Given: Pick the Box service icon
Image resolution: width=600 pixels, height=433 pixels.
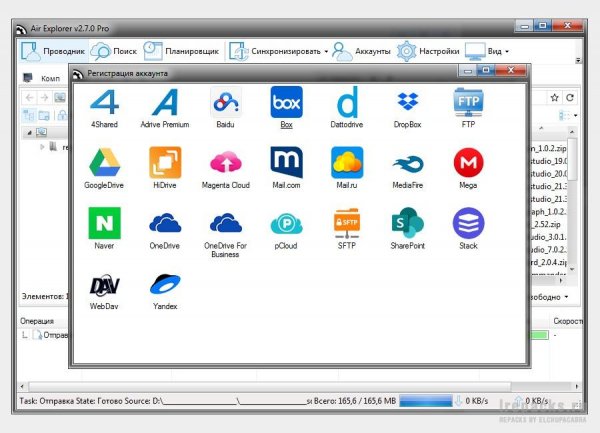Looking at the screenshot, I should 286,108.
